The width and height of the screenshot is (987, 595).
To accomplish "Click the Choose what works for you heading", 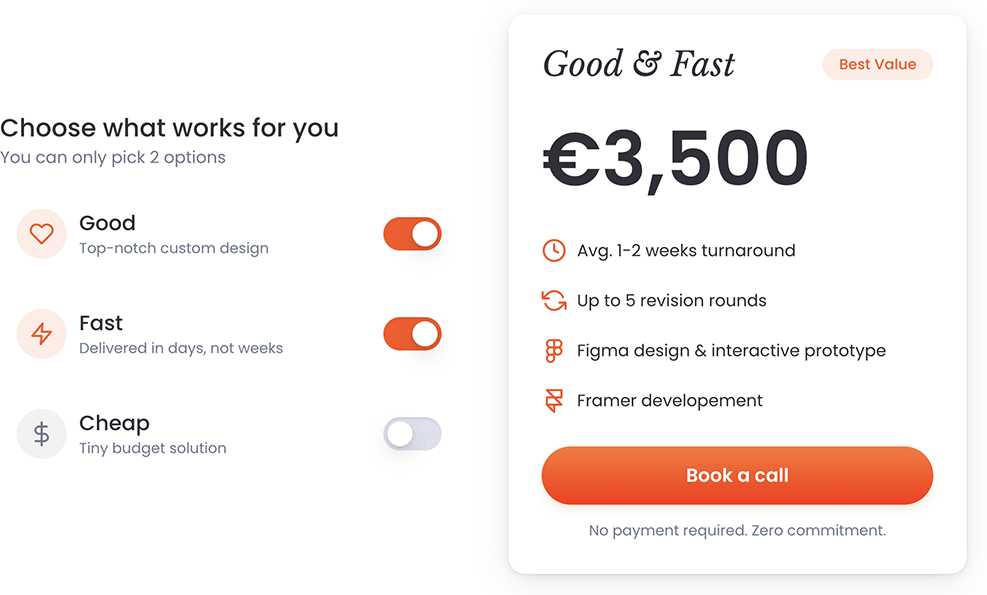I will [x=169, y=128].
